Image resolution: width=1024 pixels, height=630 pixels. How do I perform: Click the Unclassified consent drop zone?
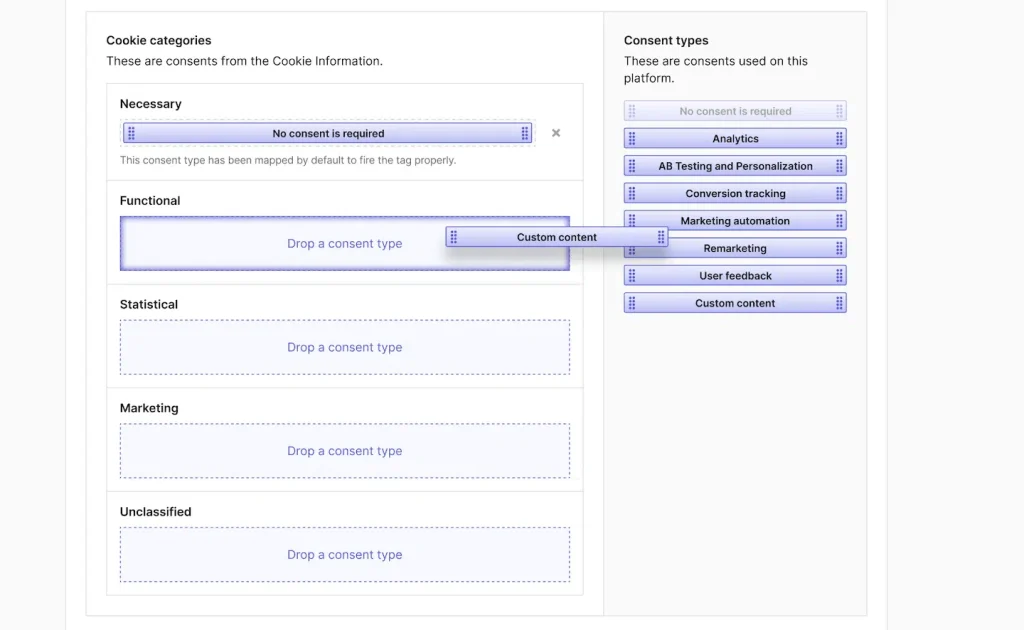(344, 555)
